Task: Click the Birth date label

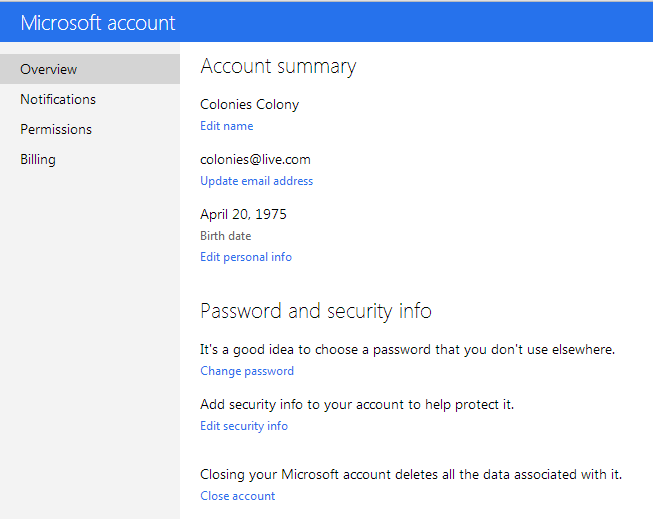Action: click(x=226, y=236)
